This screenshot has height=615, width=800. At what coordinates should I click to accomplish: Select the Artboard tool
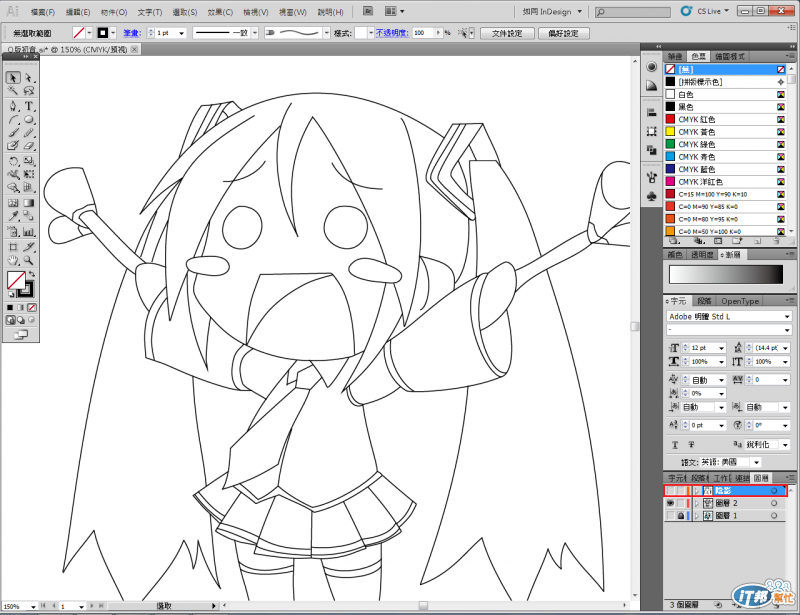[13, 247]
